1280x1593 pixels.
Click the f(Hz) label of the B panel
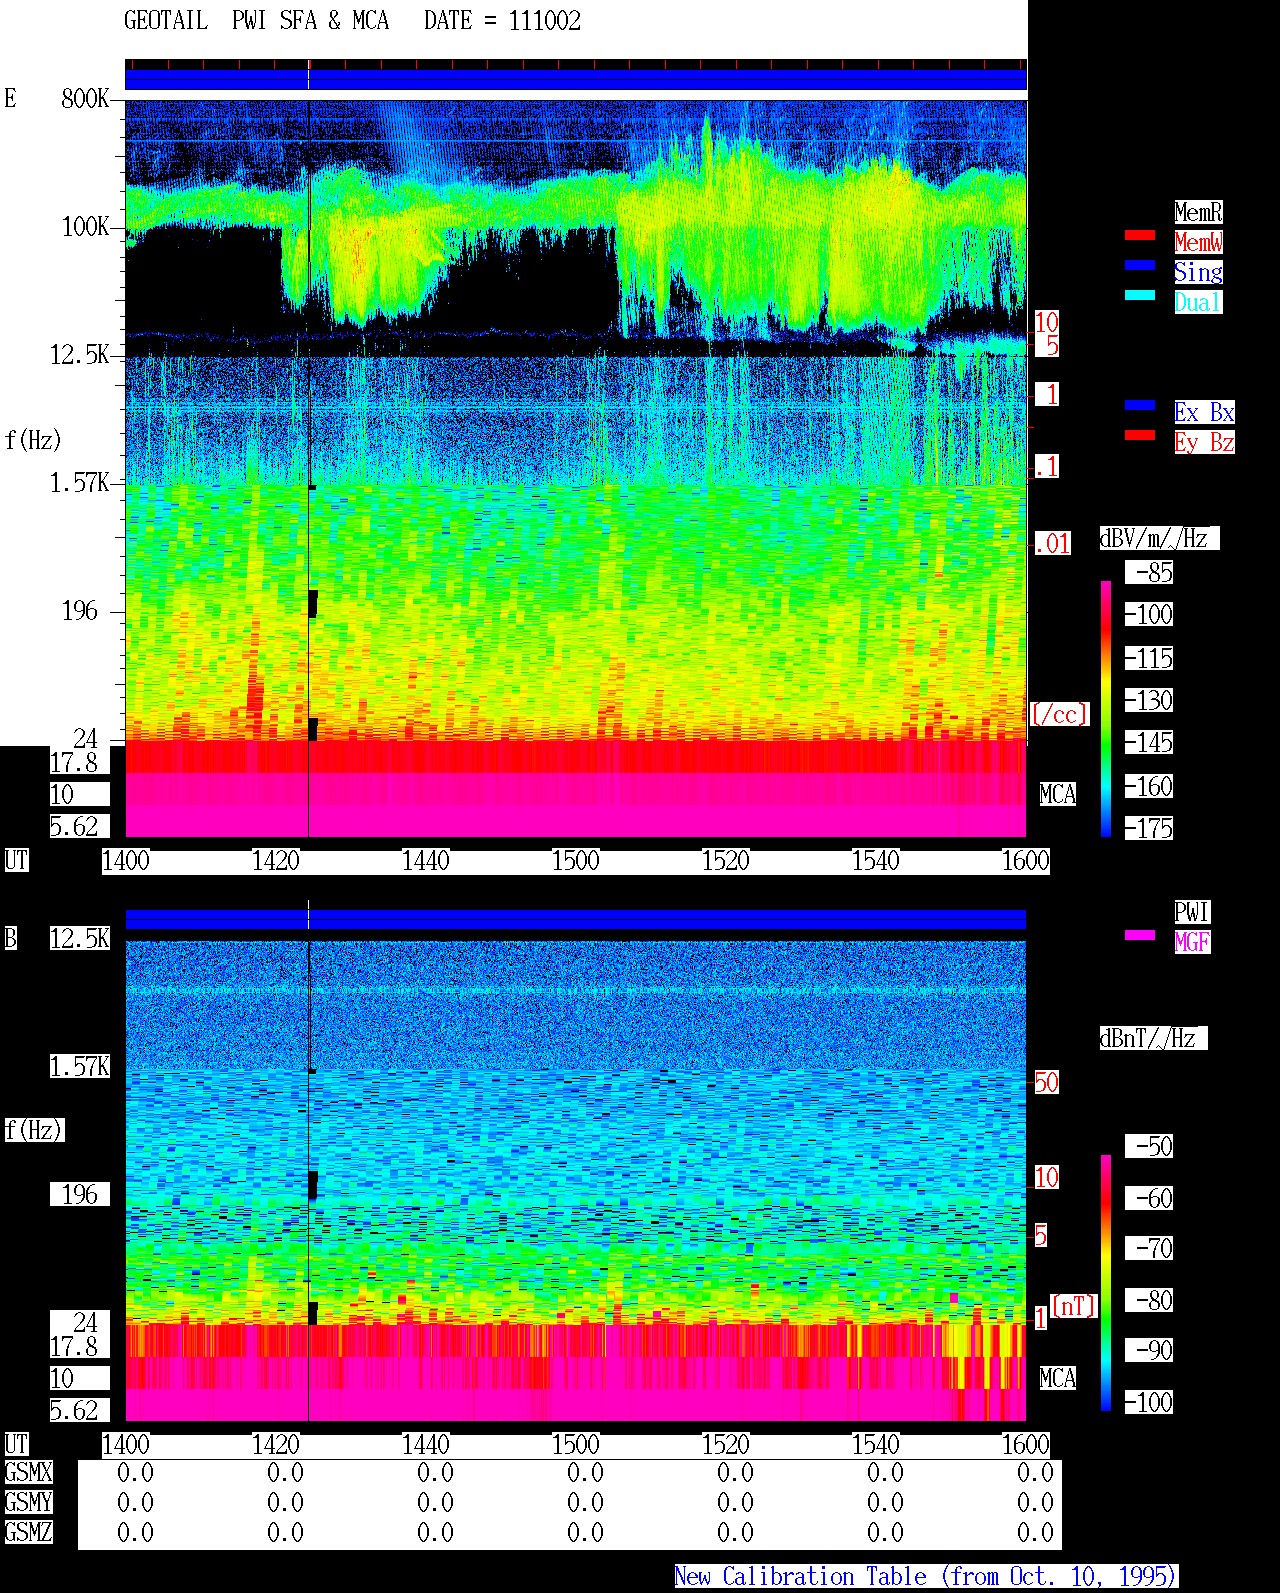(33, 1130)
